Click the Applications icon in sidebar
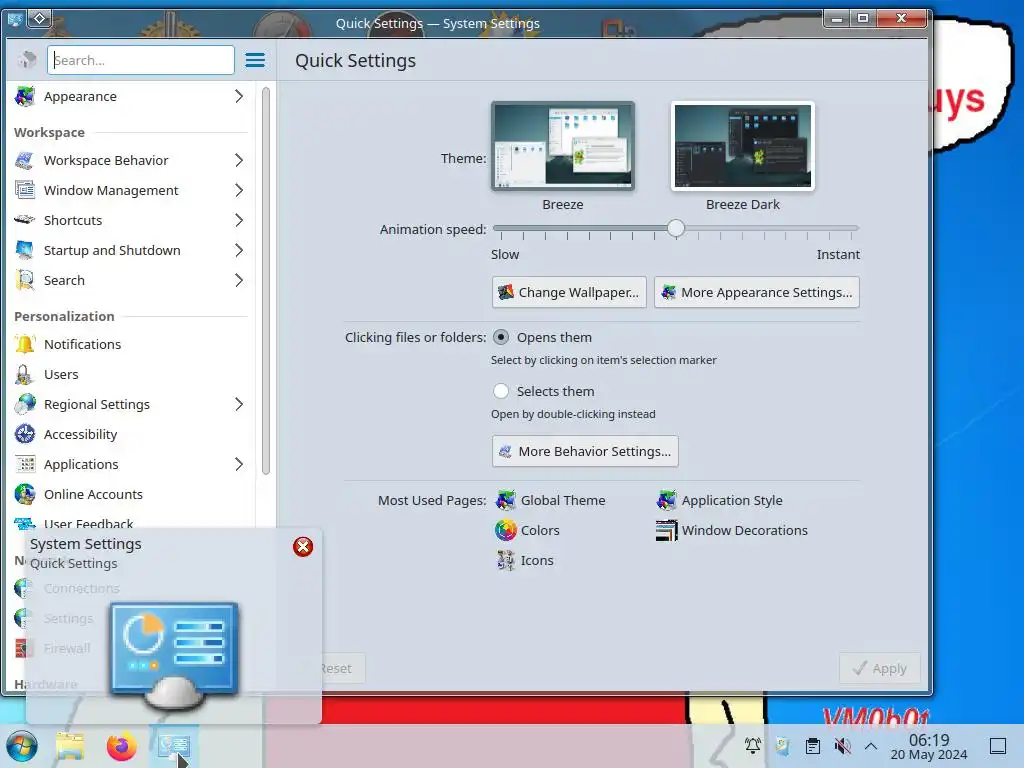This screenshot has height=768, width=1024. (25, 464)
